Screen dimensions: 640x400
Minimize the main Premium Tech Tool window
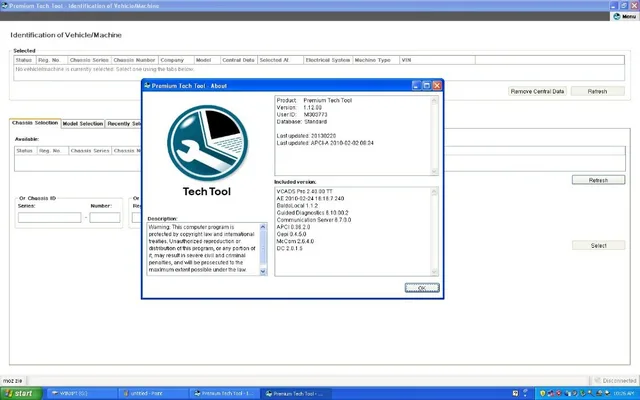pyautogui.click(x=614, y=5)
